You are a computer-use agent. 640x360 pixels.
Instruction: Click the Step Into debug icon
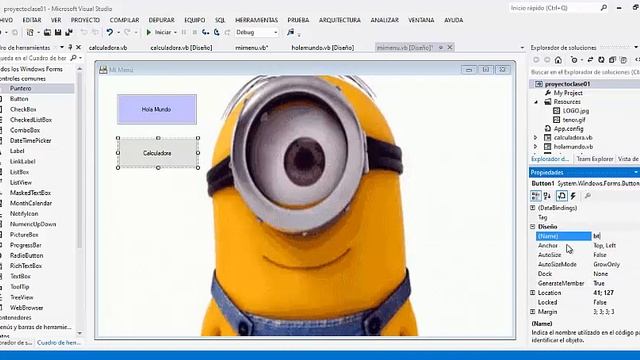click(205, 32)
